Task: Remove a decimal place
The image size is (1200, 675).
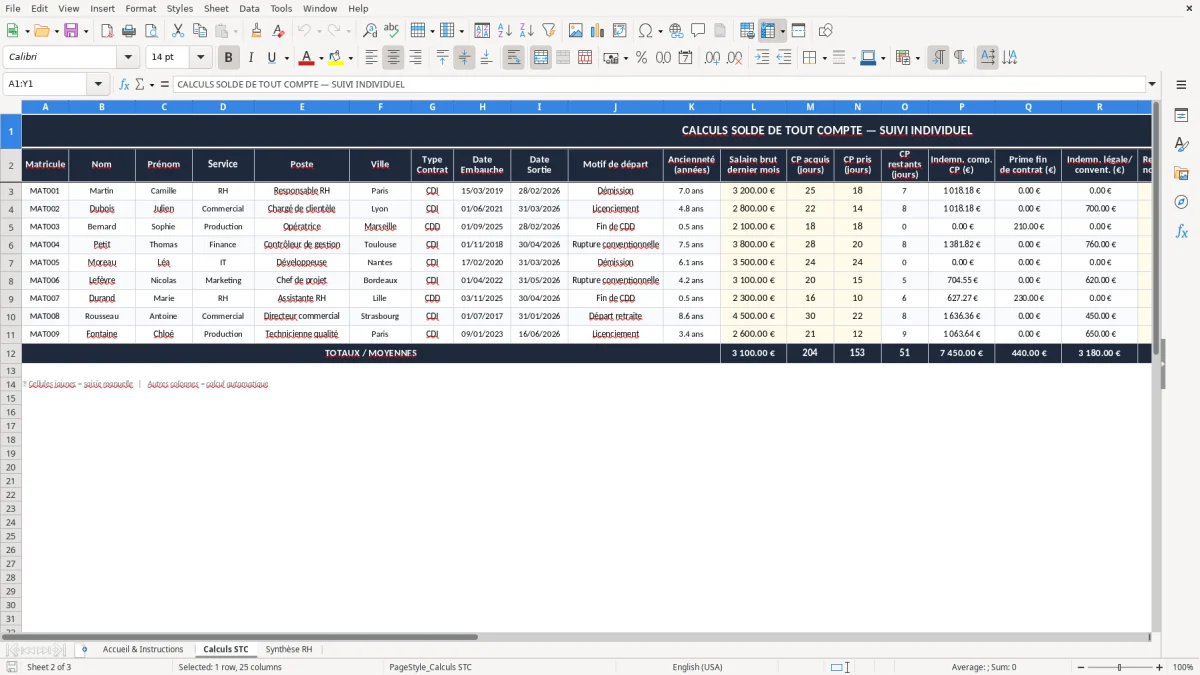Action: [x=734, y=58]
